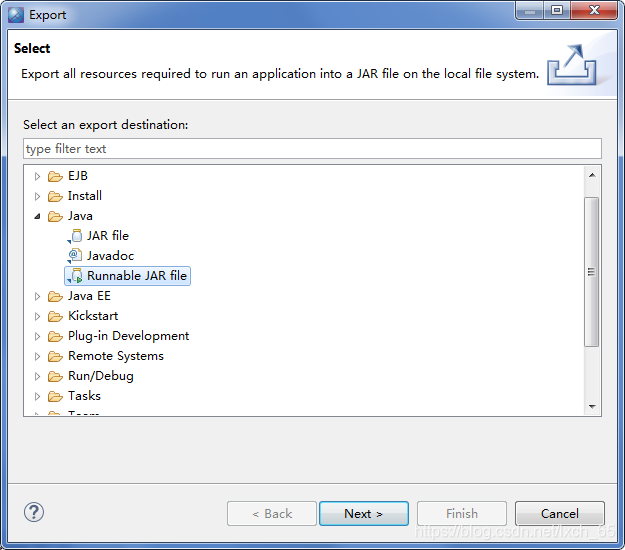Expand the Kickstart category
Viewport: 625px width, 550px height.
tap(37, 316)
